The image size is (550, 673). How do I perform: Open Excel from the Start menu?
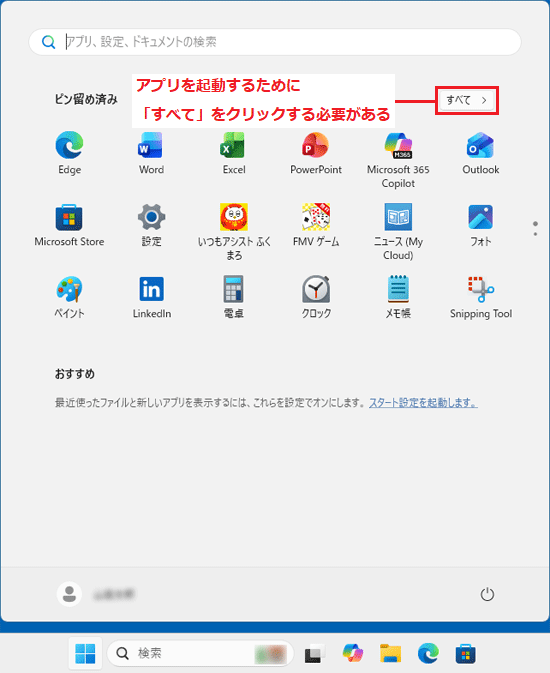pyautogui.click(x=234, y=153)
